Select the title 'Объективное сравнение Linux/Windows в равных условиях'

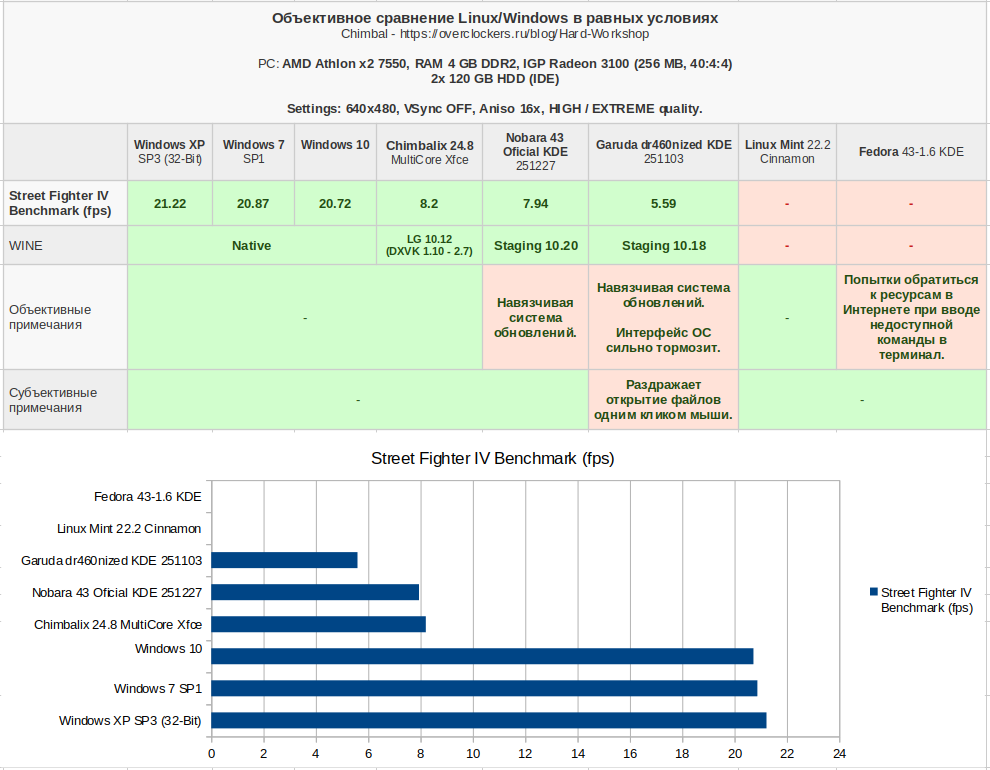click(495, 18)
